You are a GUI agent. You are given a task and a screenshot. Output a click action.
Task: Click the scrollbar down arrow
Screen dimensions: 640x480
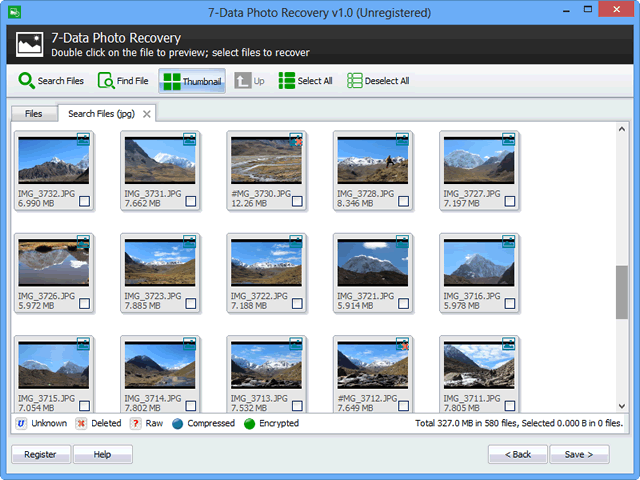[622, 406]
